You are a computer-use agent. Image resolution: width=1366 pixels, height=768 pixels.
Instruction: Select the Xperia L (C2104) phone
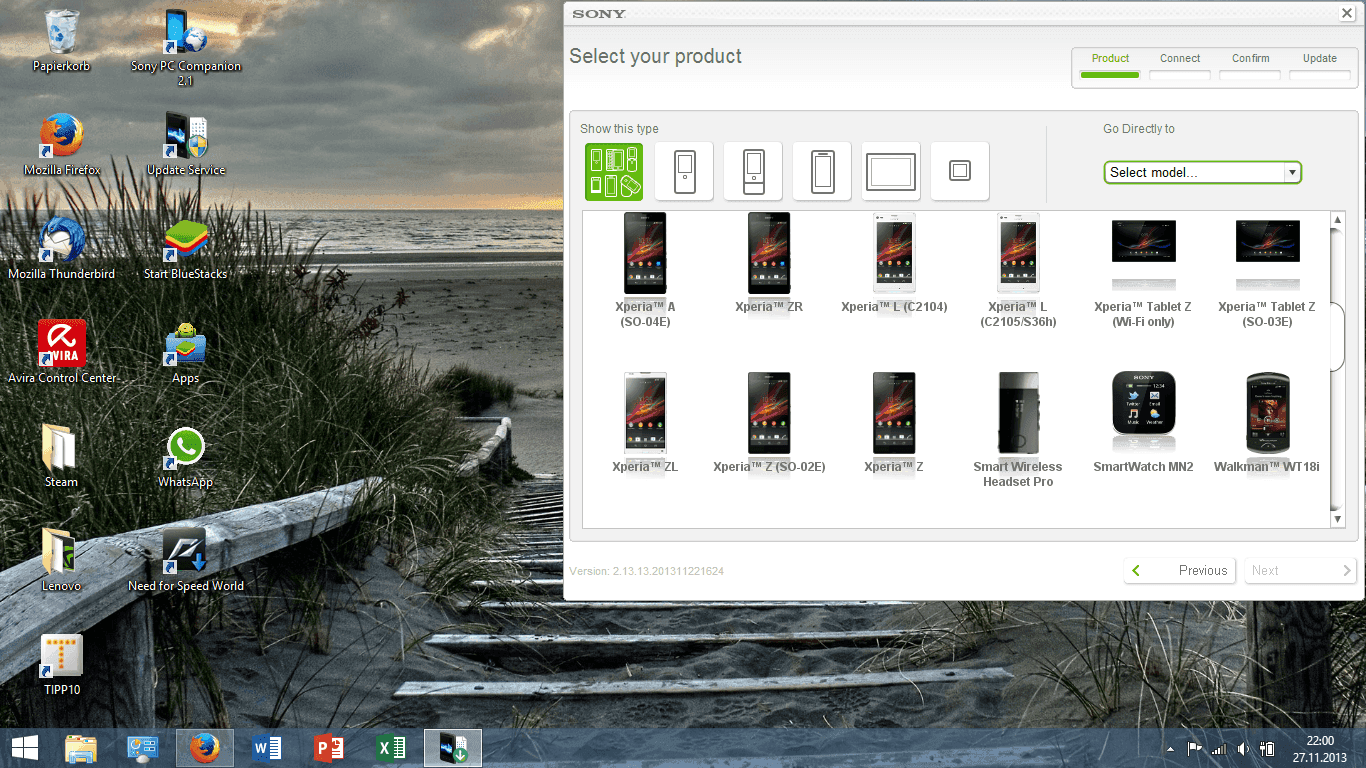pyautogui.click(x=894, y=263)
